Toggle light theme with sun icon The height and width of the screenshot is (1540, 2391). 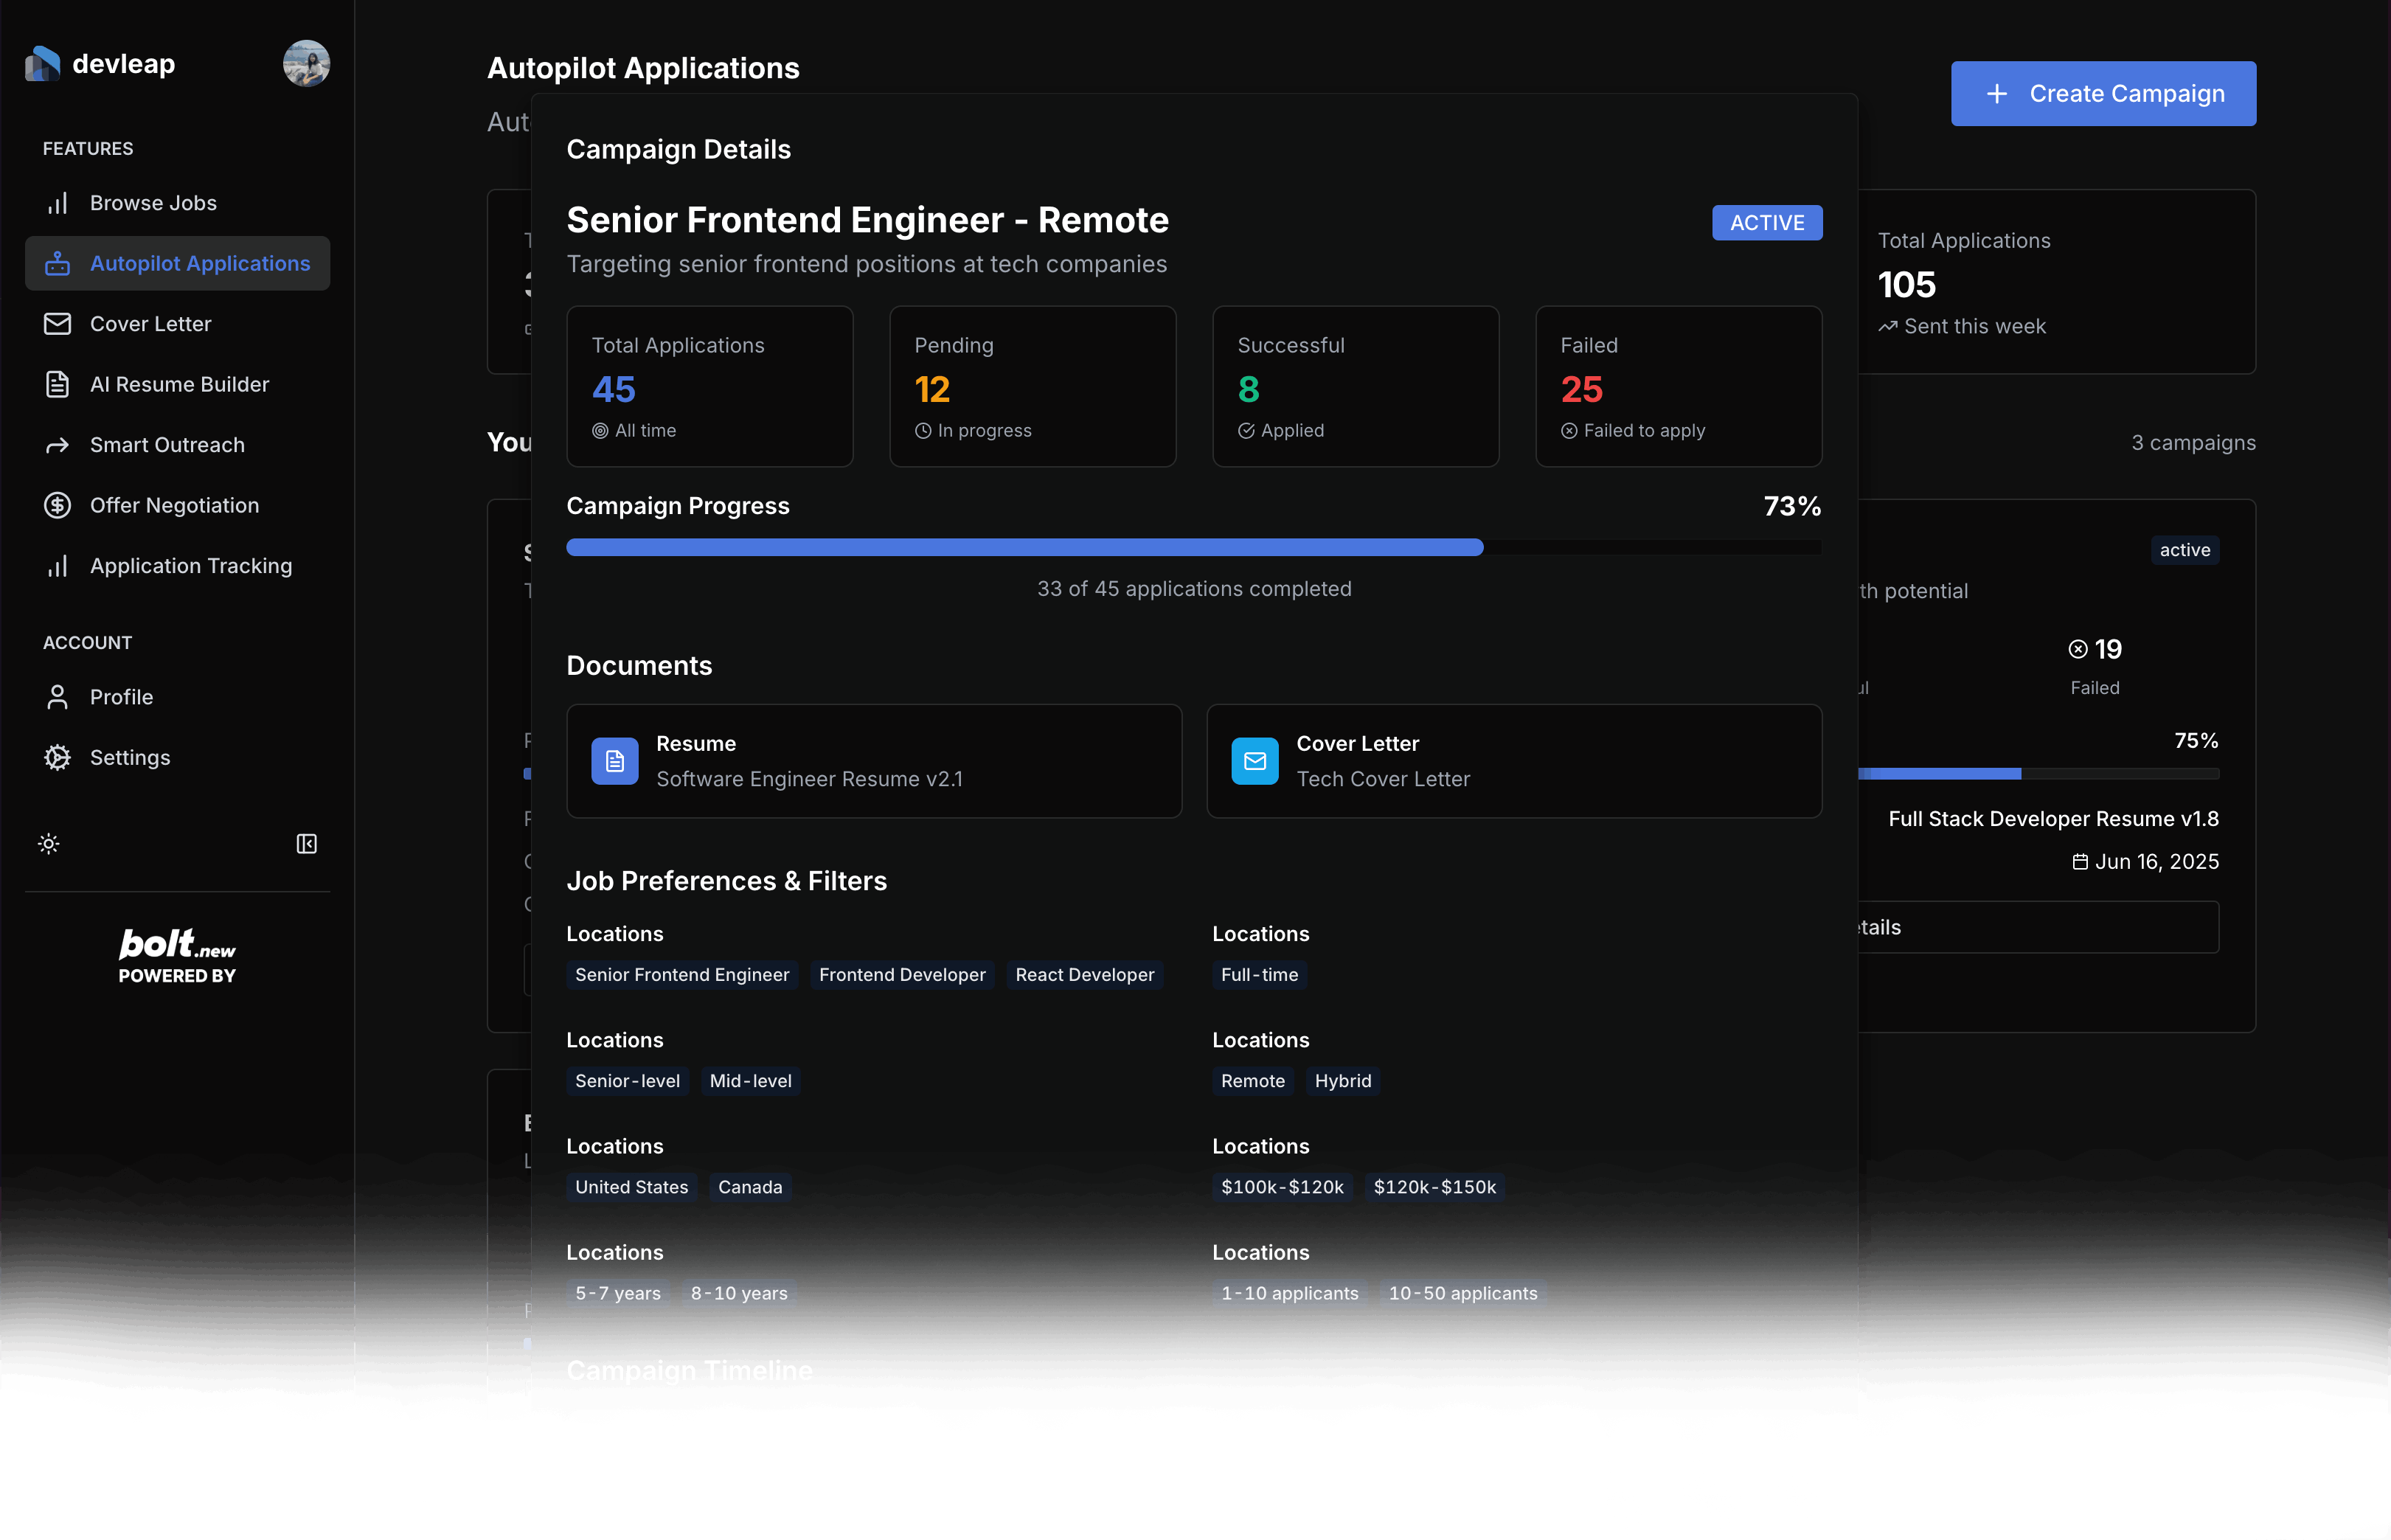point(48,844)
